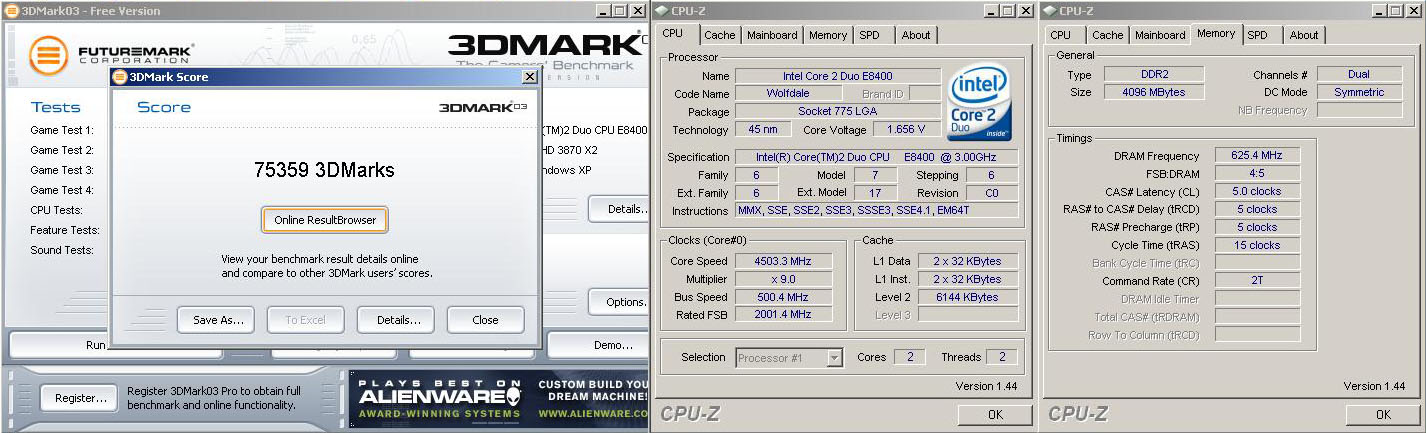Click Revision value C0

pyautogui.click(x=992, y=193)
